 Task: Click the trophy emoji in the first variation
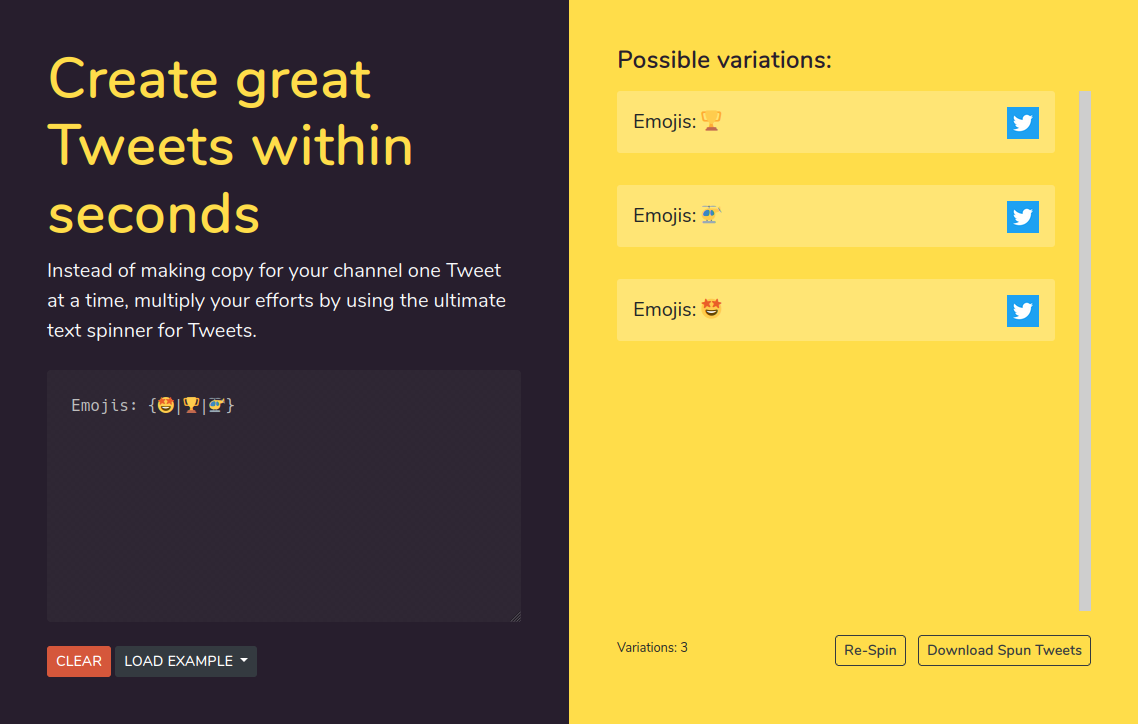[711, 122]
